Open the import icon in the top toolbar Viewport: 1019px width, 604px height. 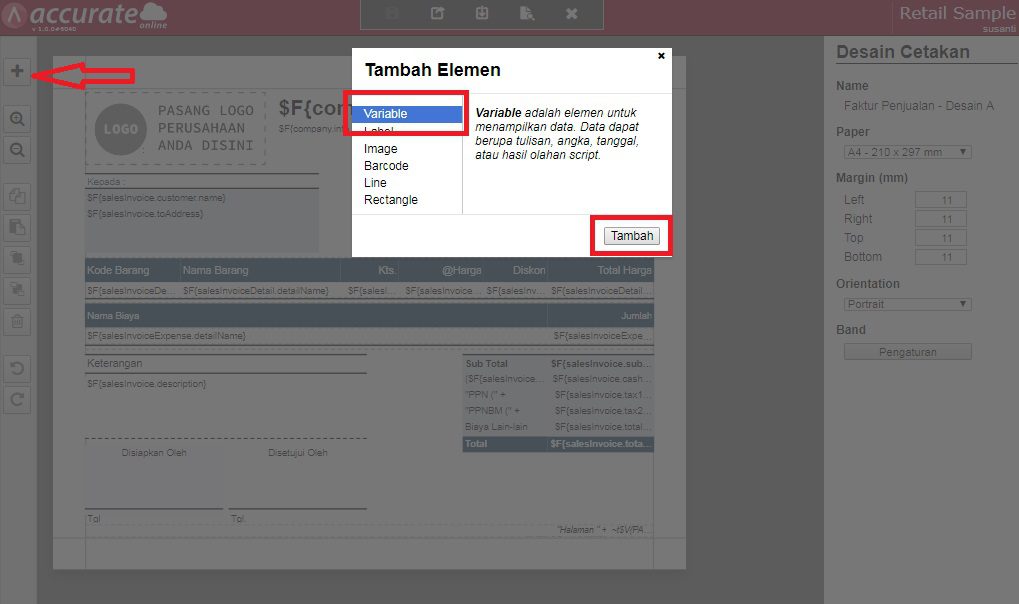click(x=481, y=14)
